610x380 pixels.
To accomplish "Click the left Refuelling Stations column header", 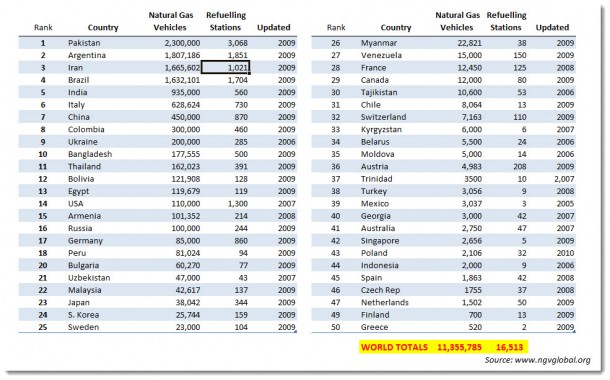I will click(226, 21).
